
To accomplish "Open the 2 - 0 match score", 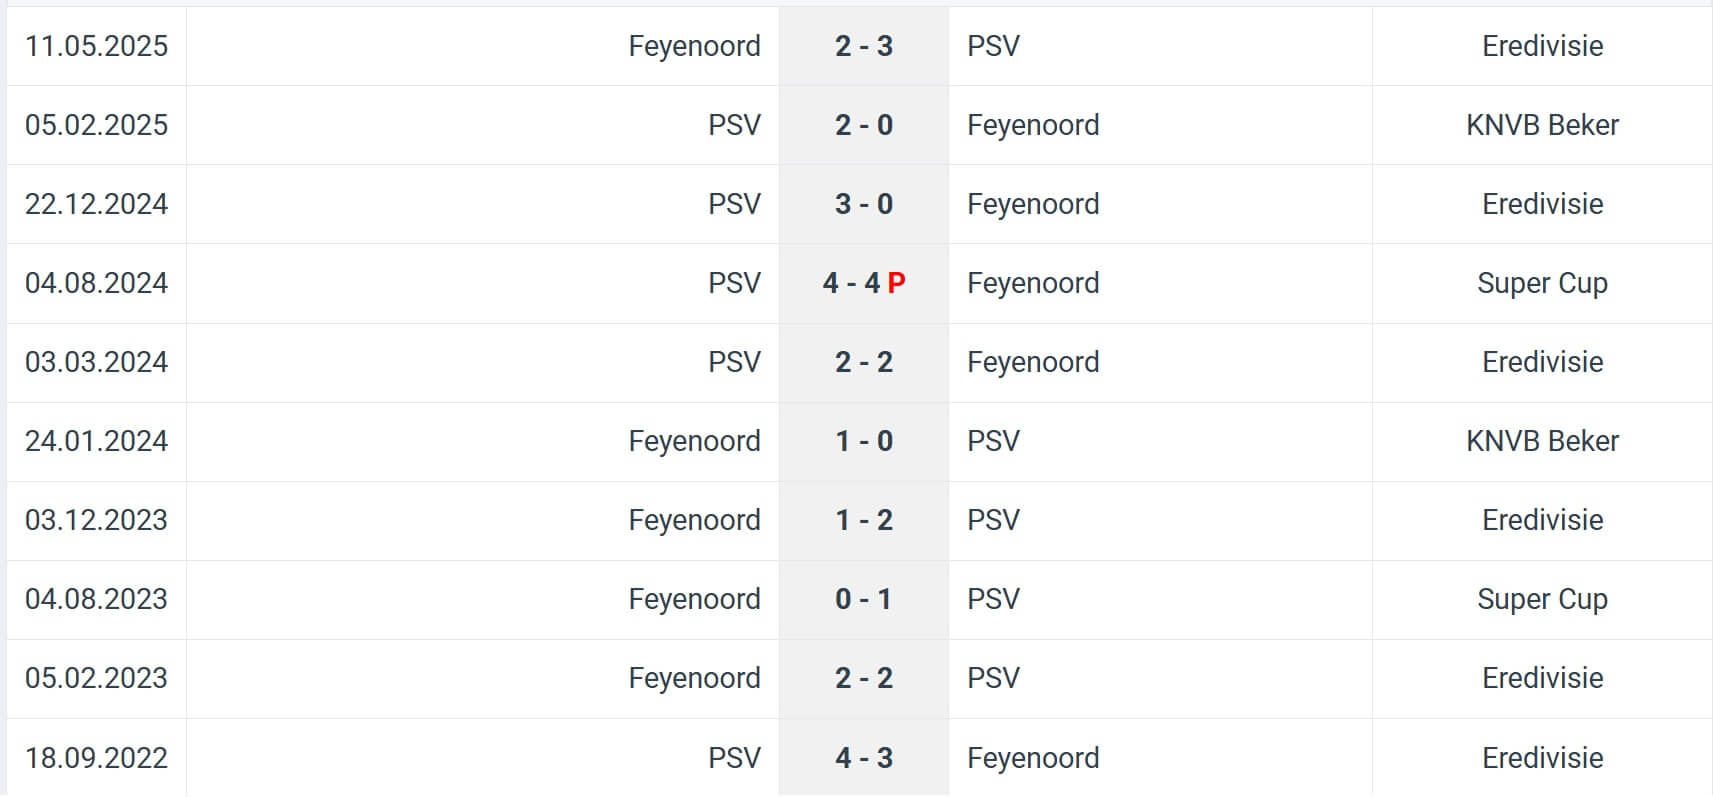I will pos(864,125).
